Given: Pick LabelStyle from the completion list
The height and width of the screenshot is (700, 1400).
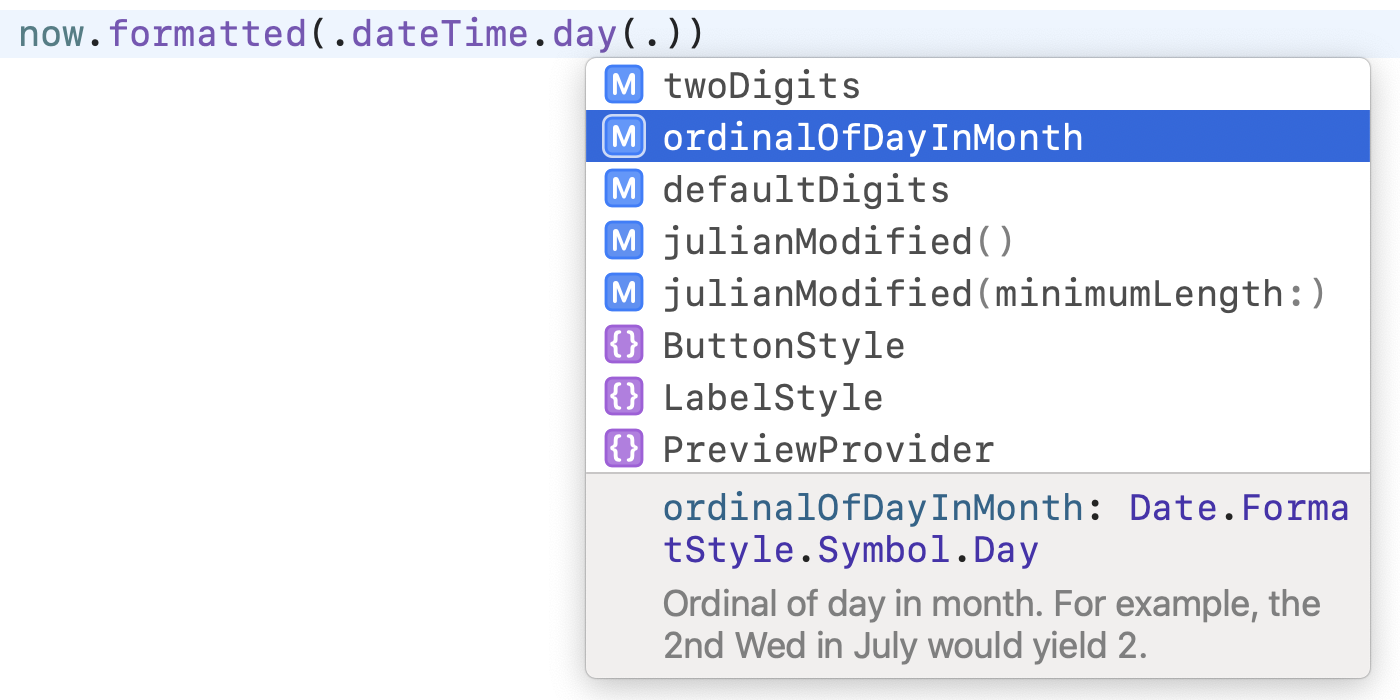Looking at the screenshot, I should [x=772, y=398].
